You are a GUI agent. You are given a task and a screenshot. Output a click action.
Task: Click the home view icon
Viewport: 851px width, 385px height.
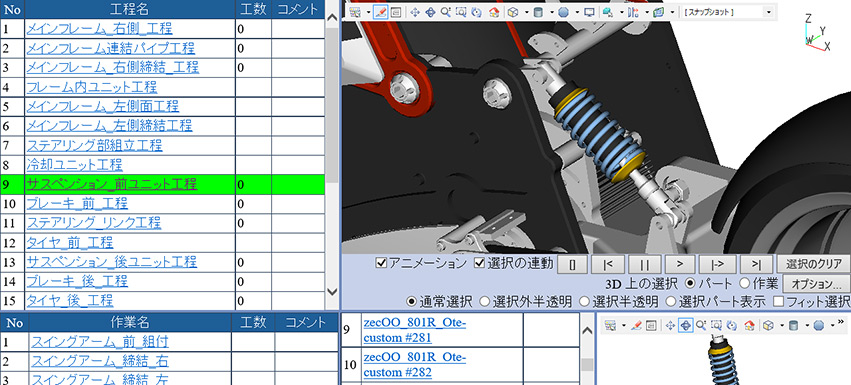494,12
